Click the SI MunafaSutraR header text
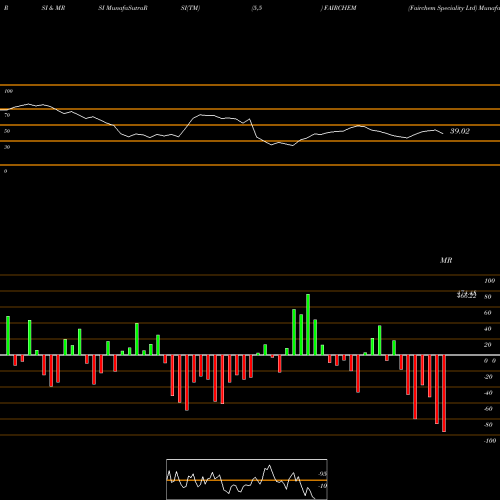This screenshot has width=500, height=500. tap(123, 8)
